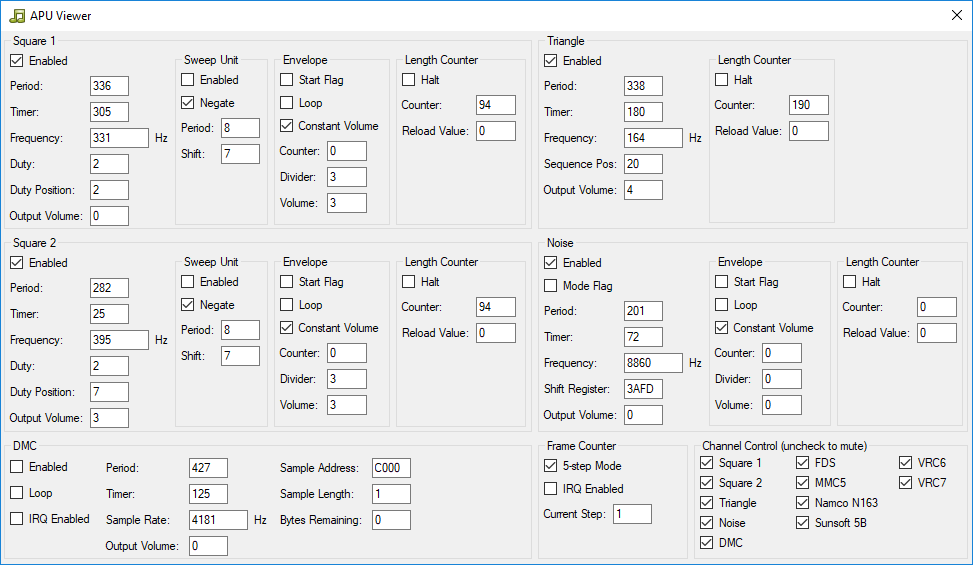Image resolution: width=973 pixels, height=565 pixels.
Task: Click the Square 1 Period field
Action: (109, 86)
